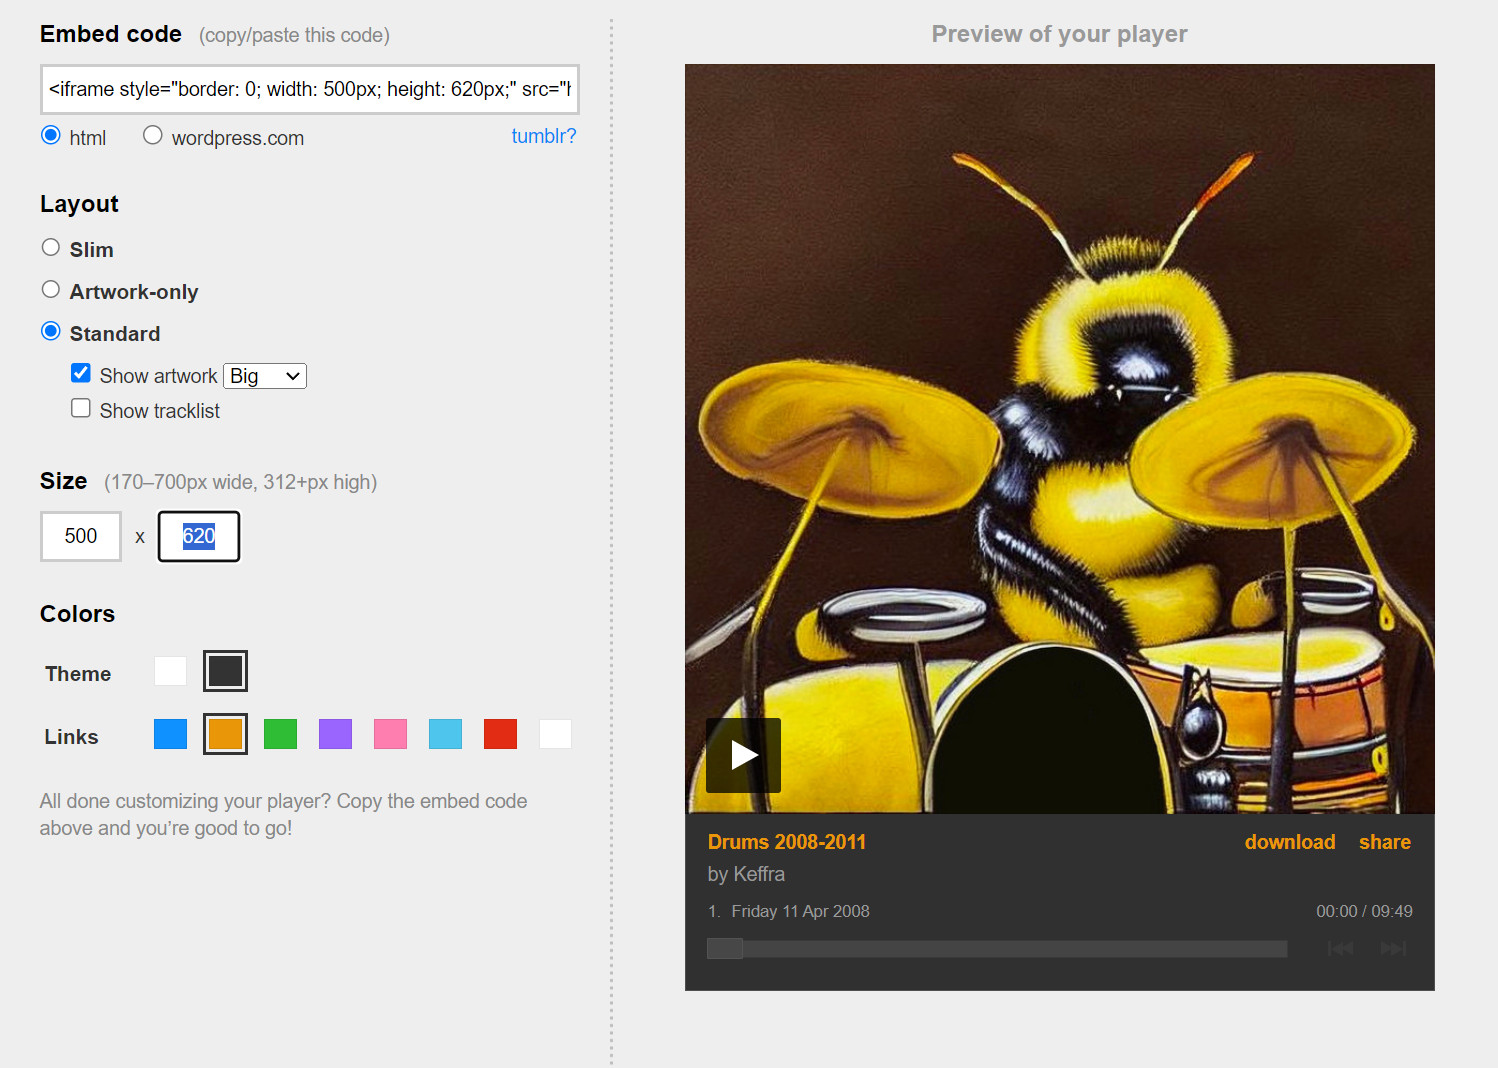Play the track in the player preview
This screenshot has height=1068, width=1498.
[x=743, y=755]
